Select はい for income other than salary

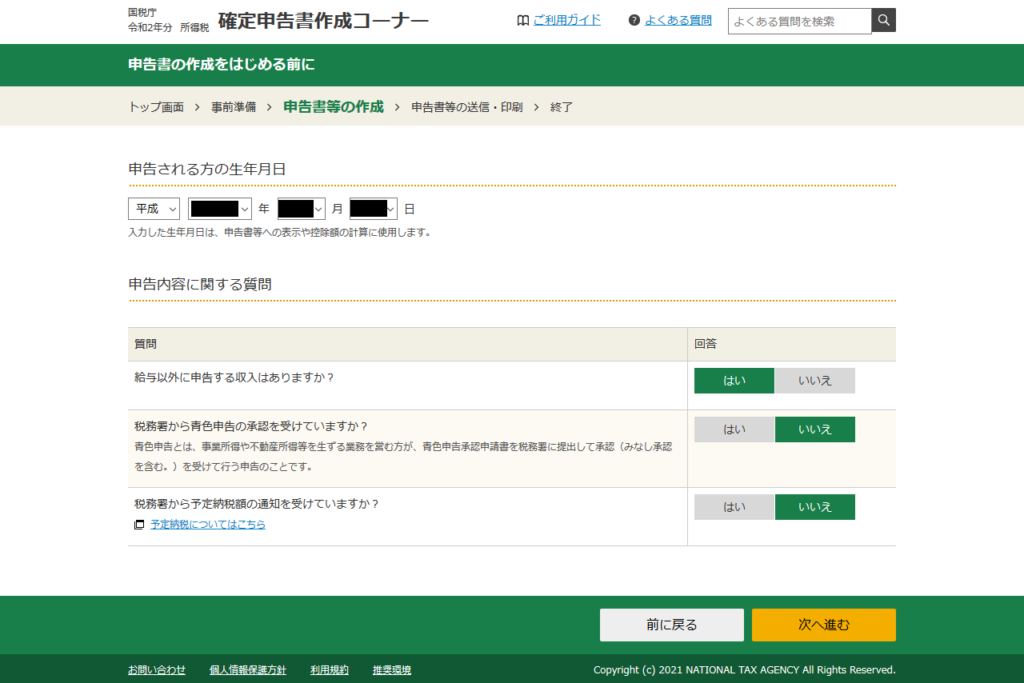click(734, 381)
